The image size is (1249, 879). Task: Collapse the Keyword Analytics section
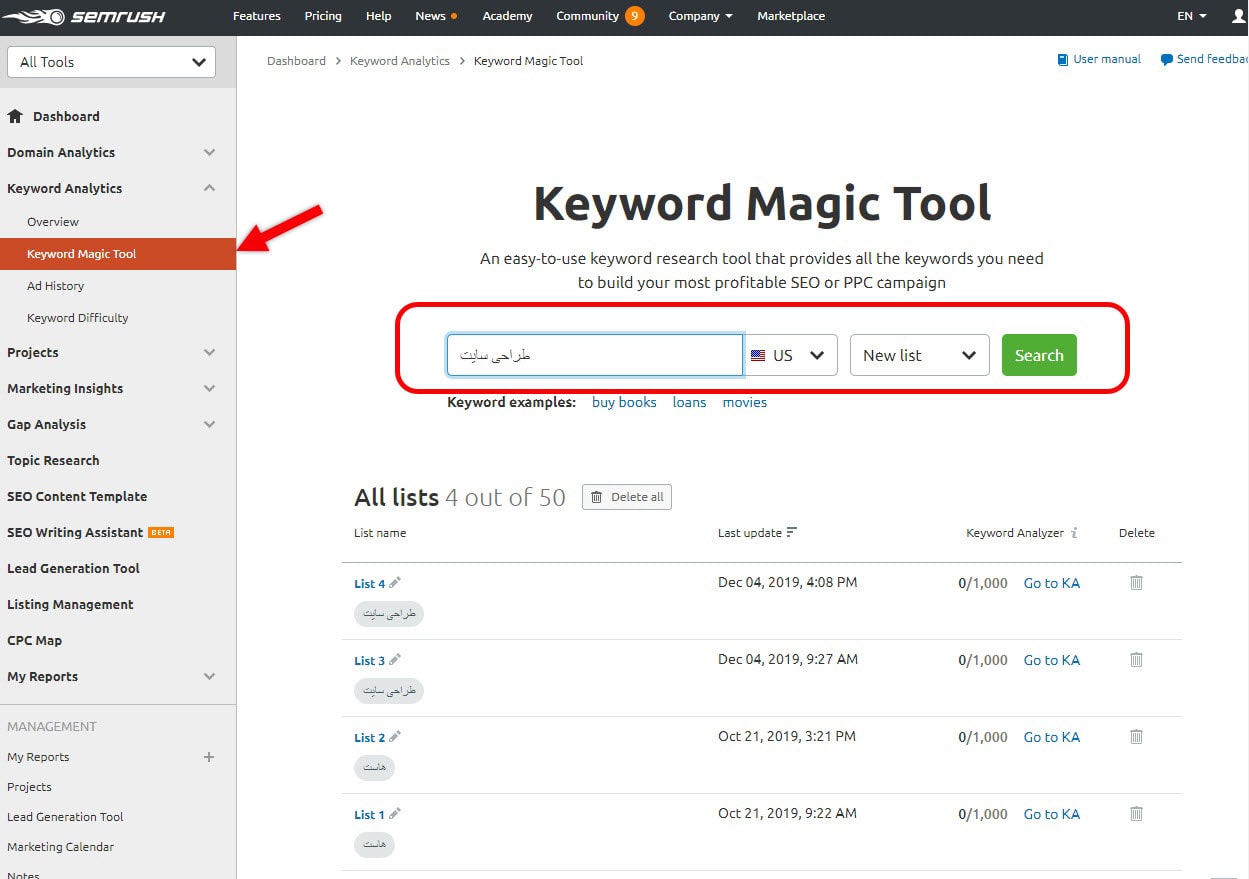click(x=209, y=188)
